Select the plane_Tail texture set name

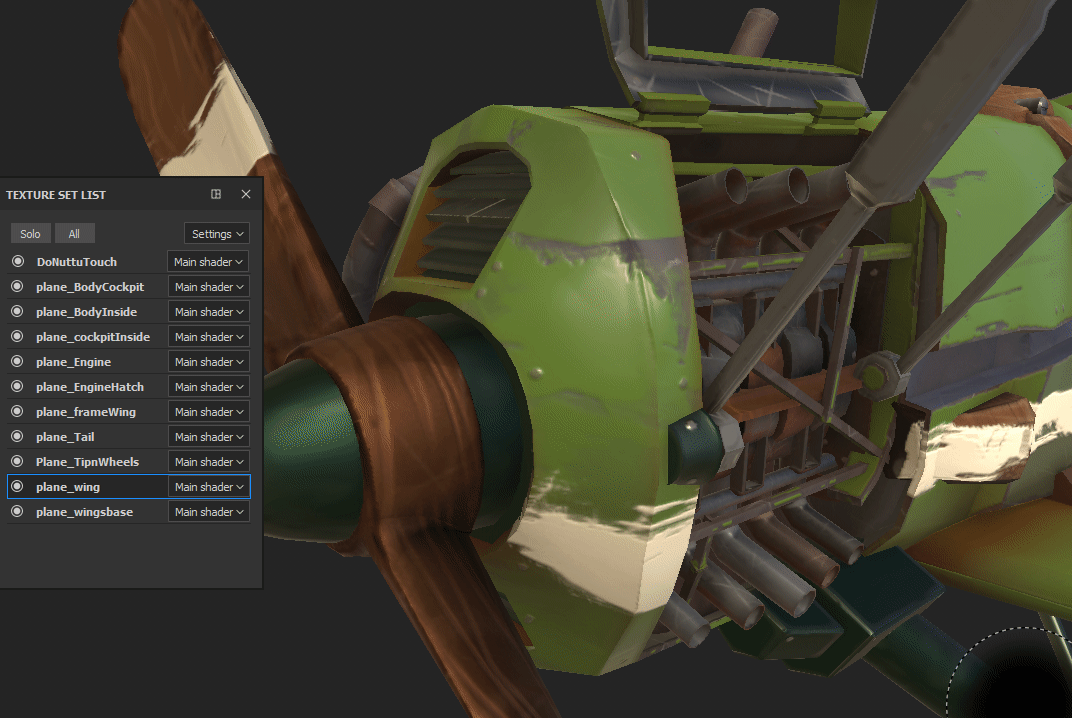click(x=65, y=436)
